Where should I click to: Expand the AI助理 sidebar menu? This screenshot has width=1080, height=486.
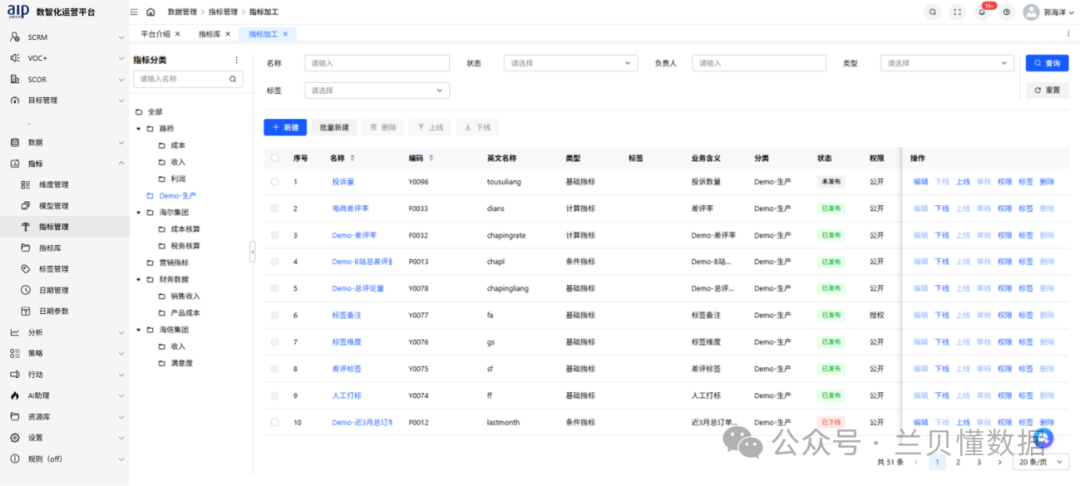click(x=65, y=395)
